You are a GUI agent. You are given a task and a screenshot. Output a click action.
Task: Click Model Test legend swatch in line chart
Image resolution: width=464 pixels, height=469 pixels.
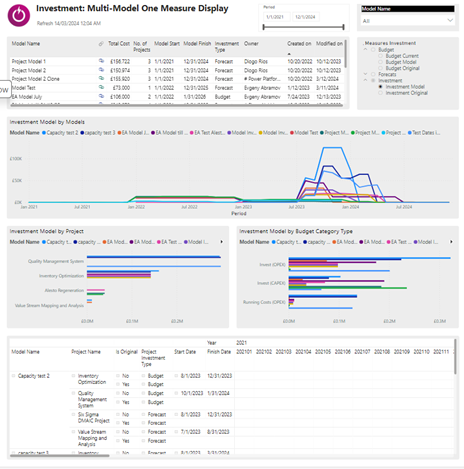tap(292, 133)
